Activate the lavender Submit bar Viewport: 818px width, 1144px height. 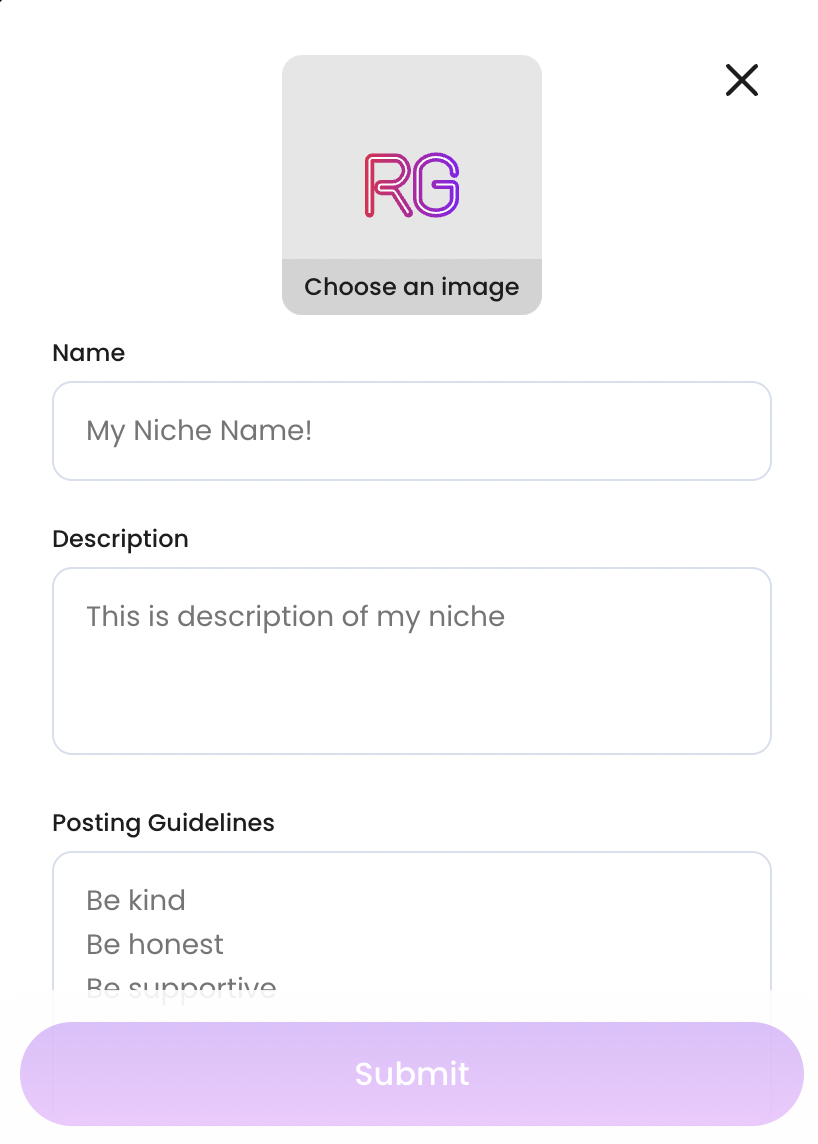[x=411, y=1073]
